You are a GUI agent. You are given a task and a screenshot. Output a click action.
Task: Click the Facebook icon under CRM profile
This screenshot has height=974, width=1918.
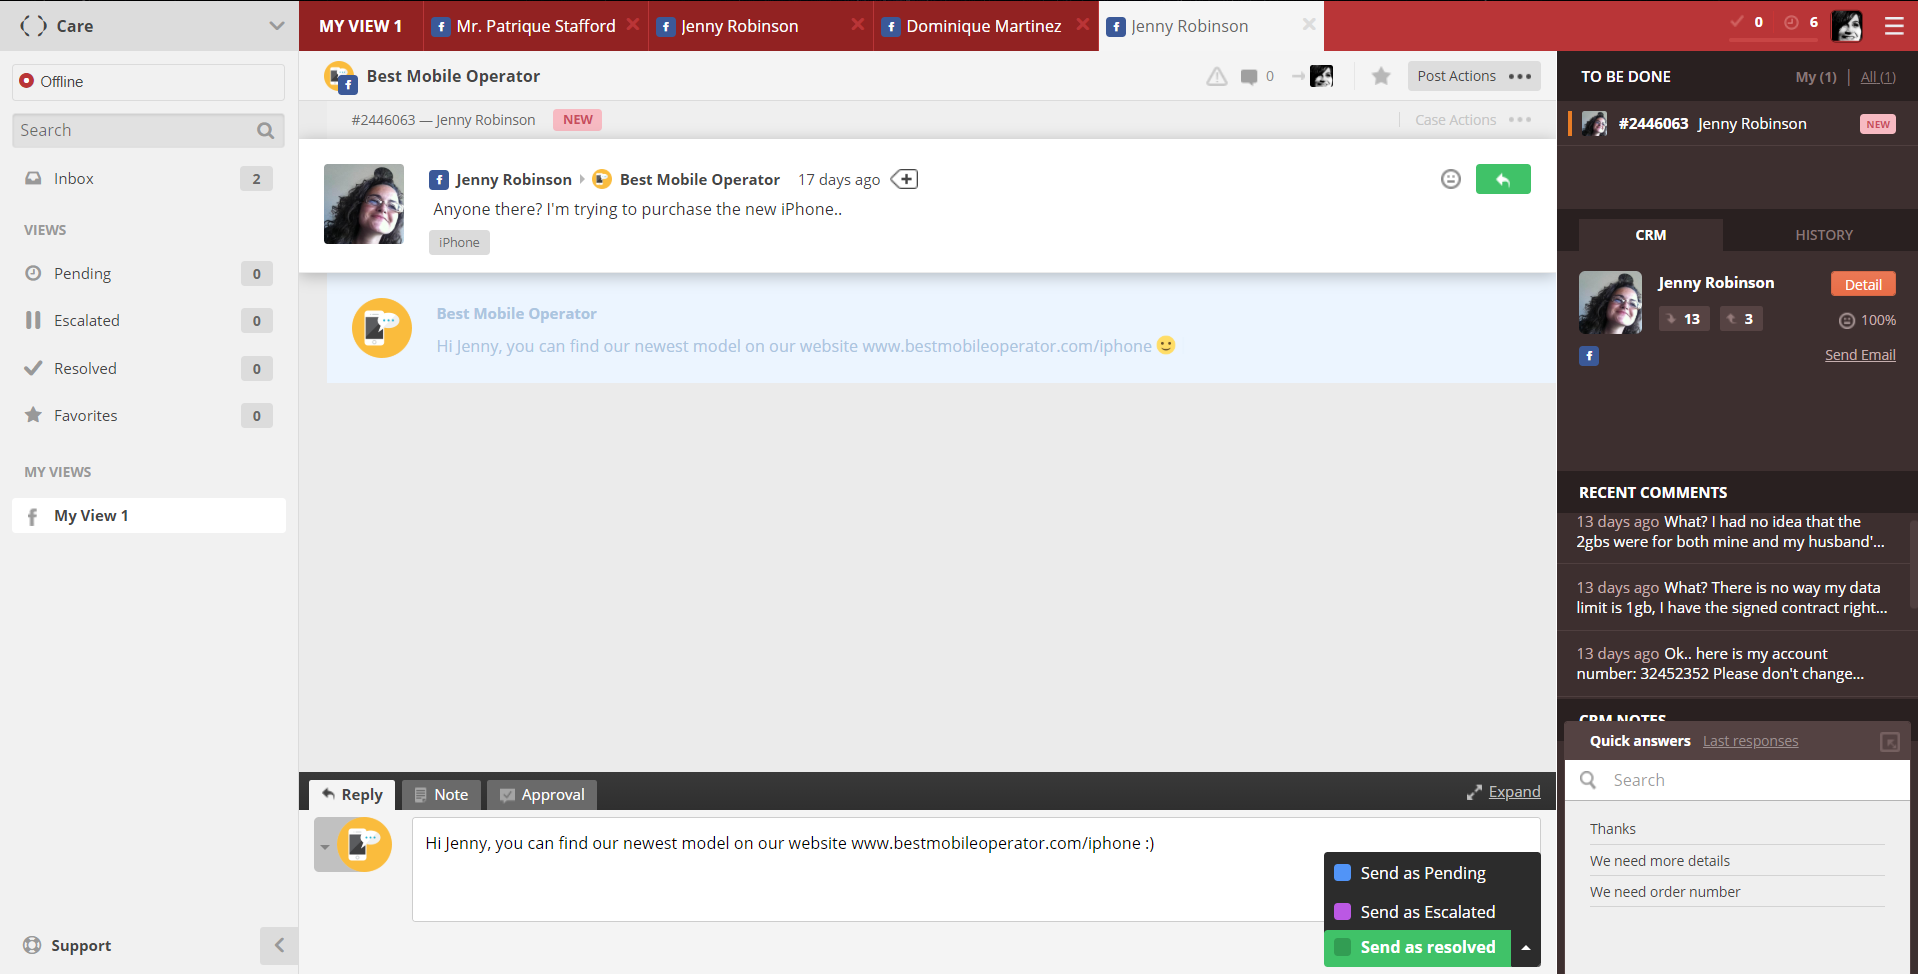(x=1589, y=356)
